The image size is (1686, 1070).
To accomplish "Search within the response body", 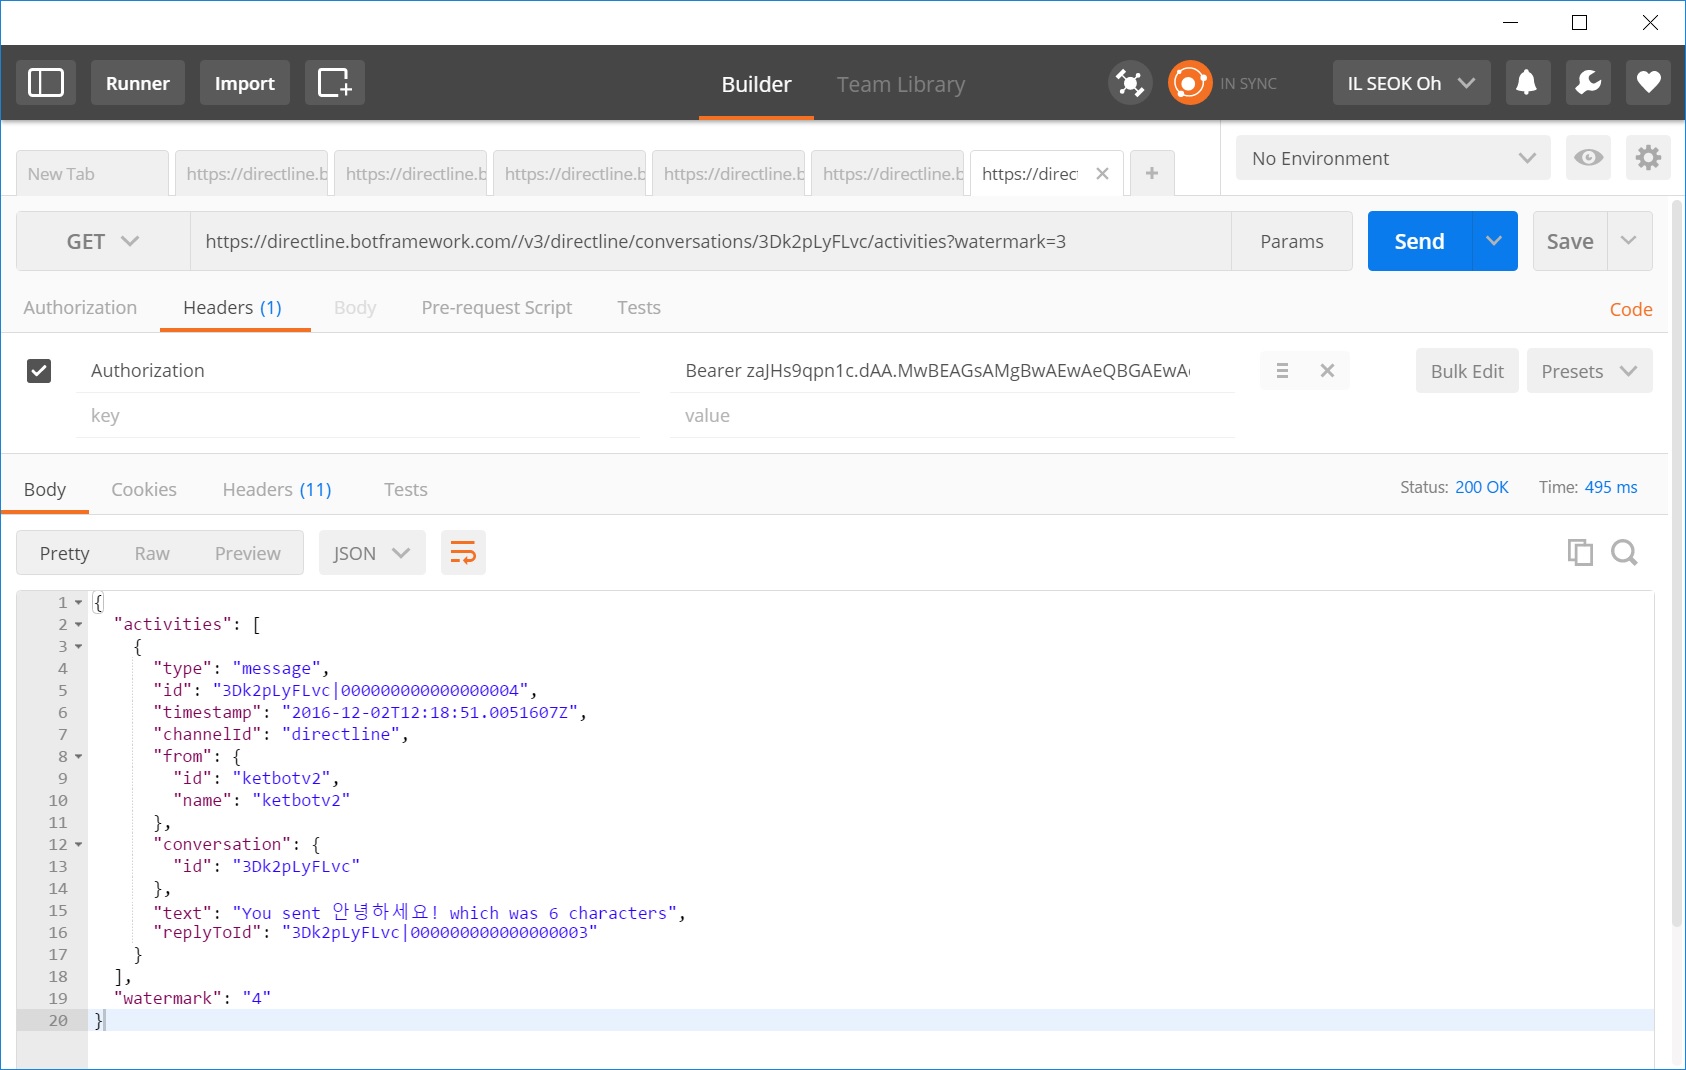I will (1624, 552).
